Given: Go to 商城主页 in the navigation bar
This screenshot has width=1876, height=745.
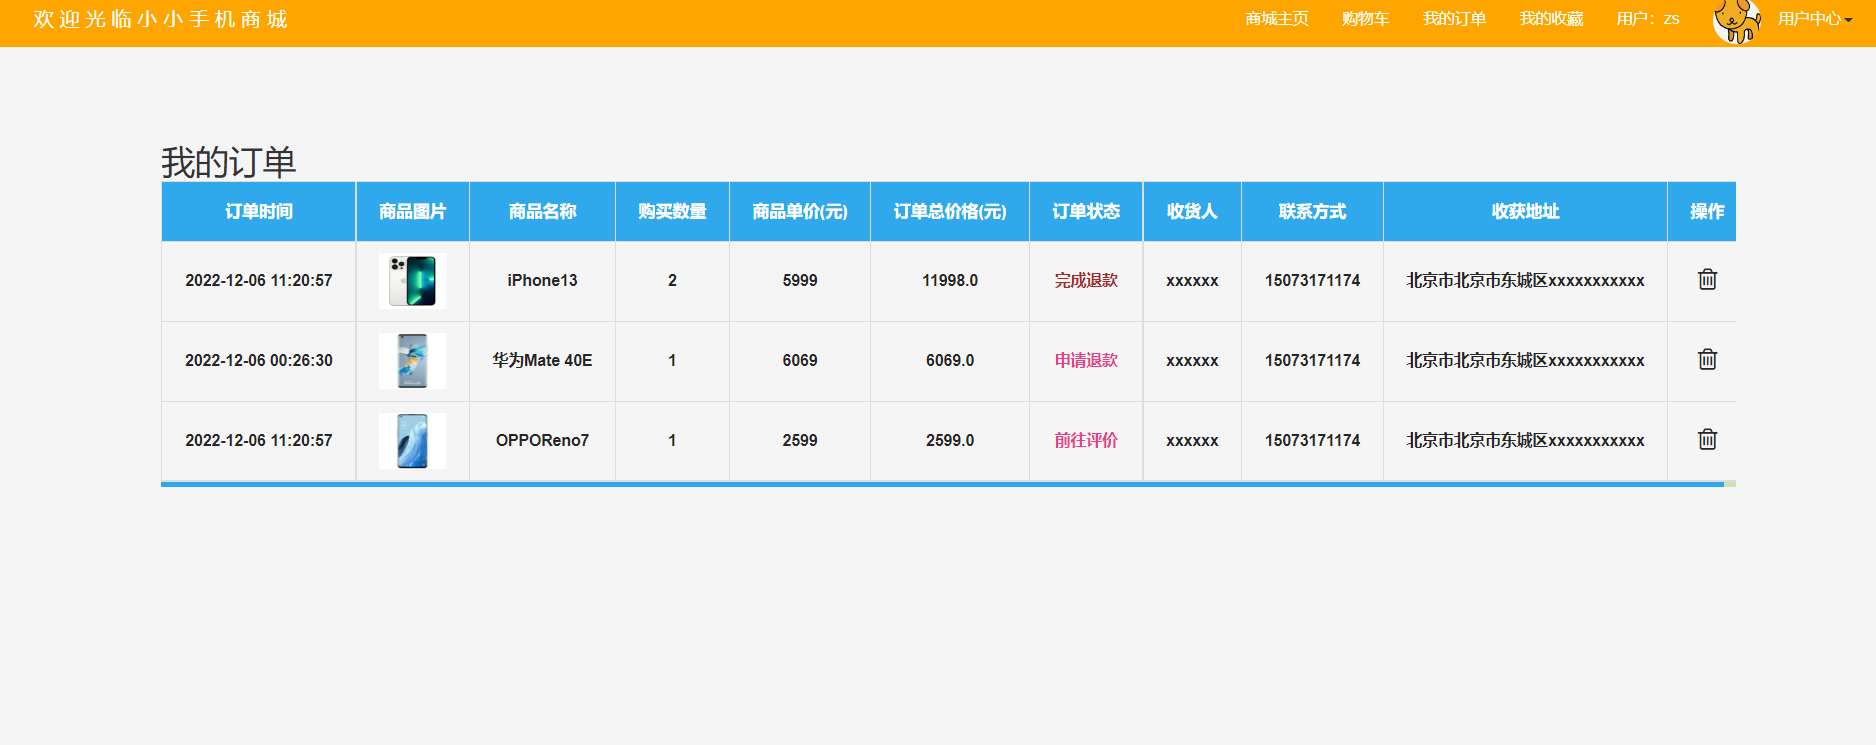Looking at the screenshot, I should pyautogui.click(x=1277, y=19).
